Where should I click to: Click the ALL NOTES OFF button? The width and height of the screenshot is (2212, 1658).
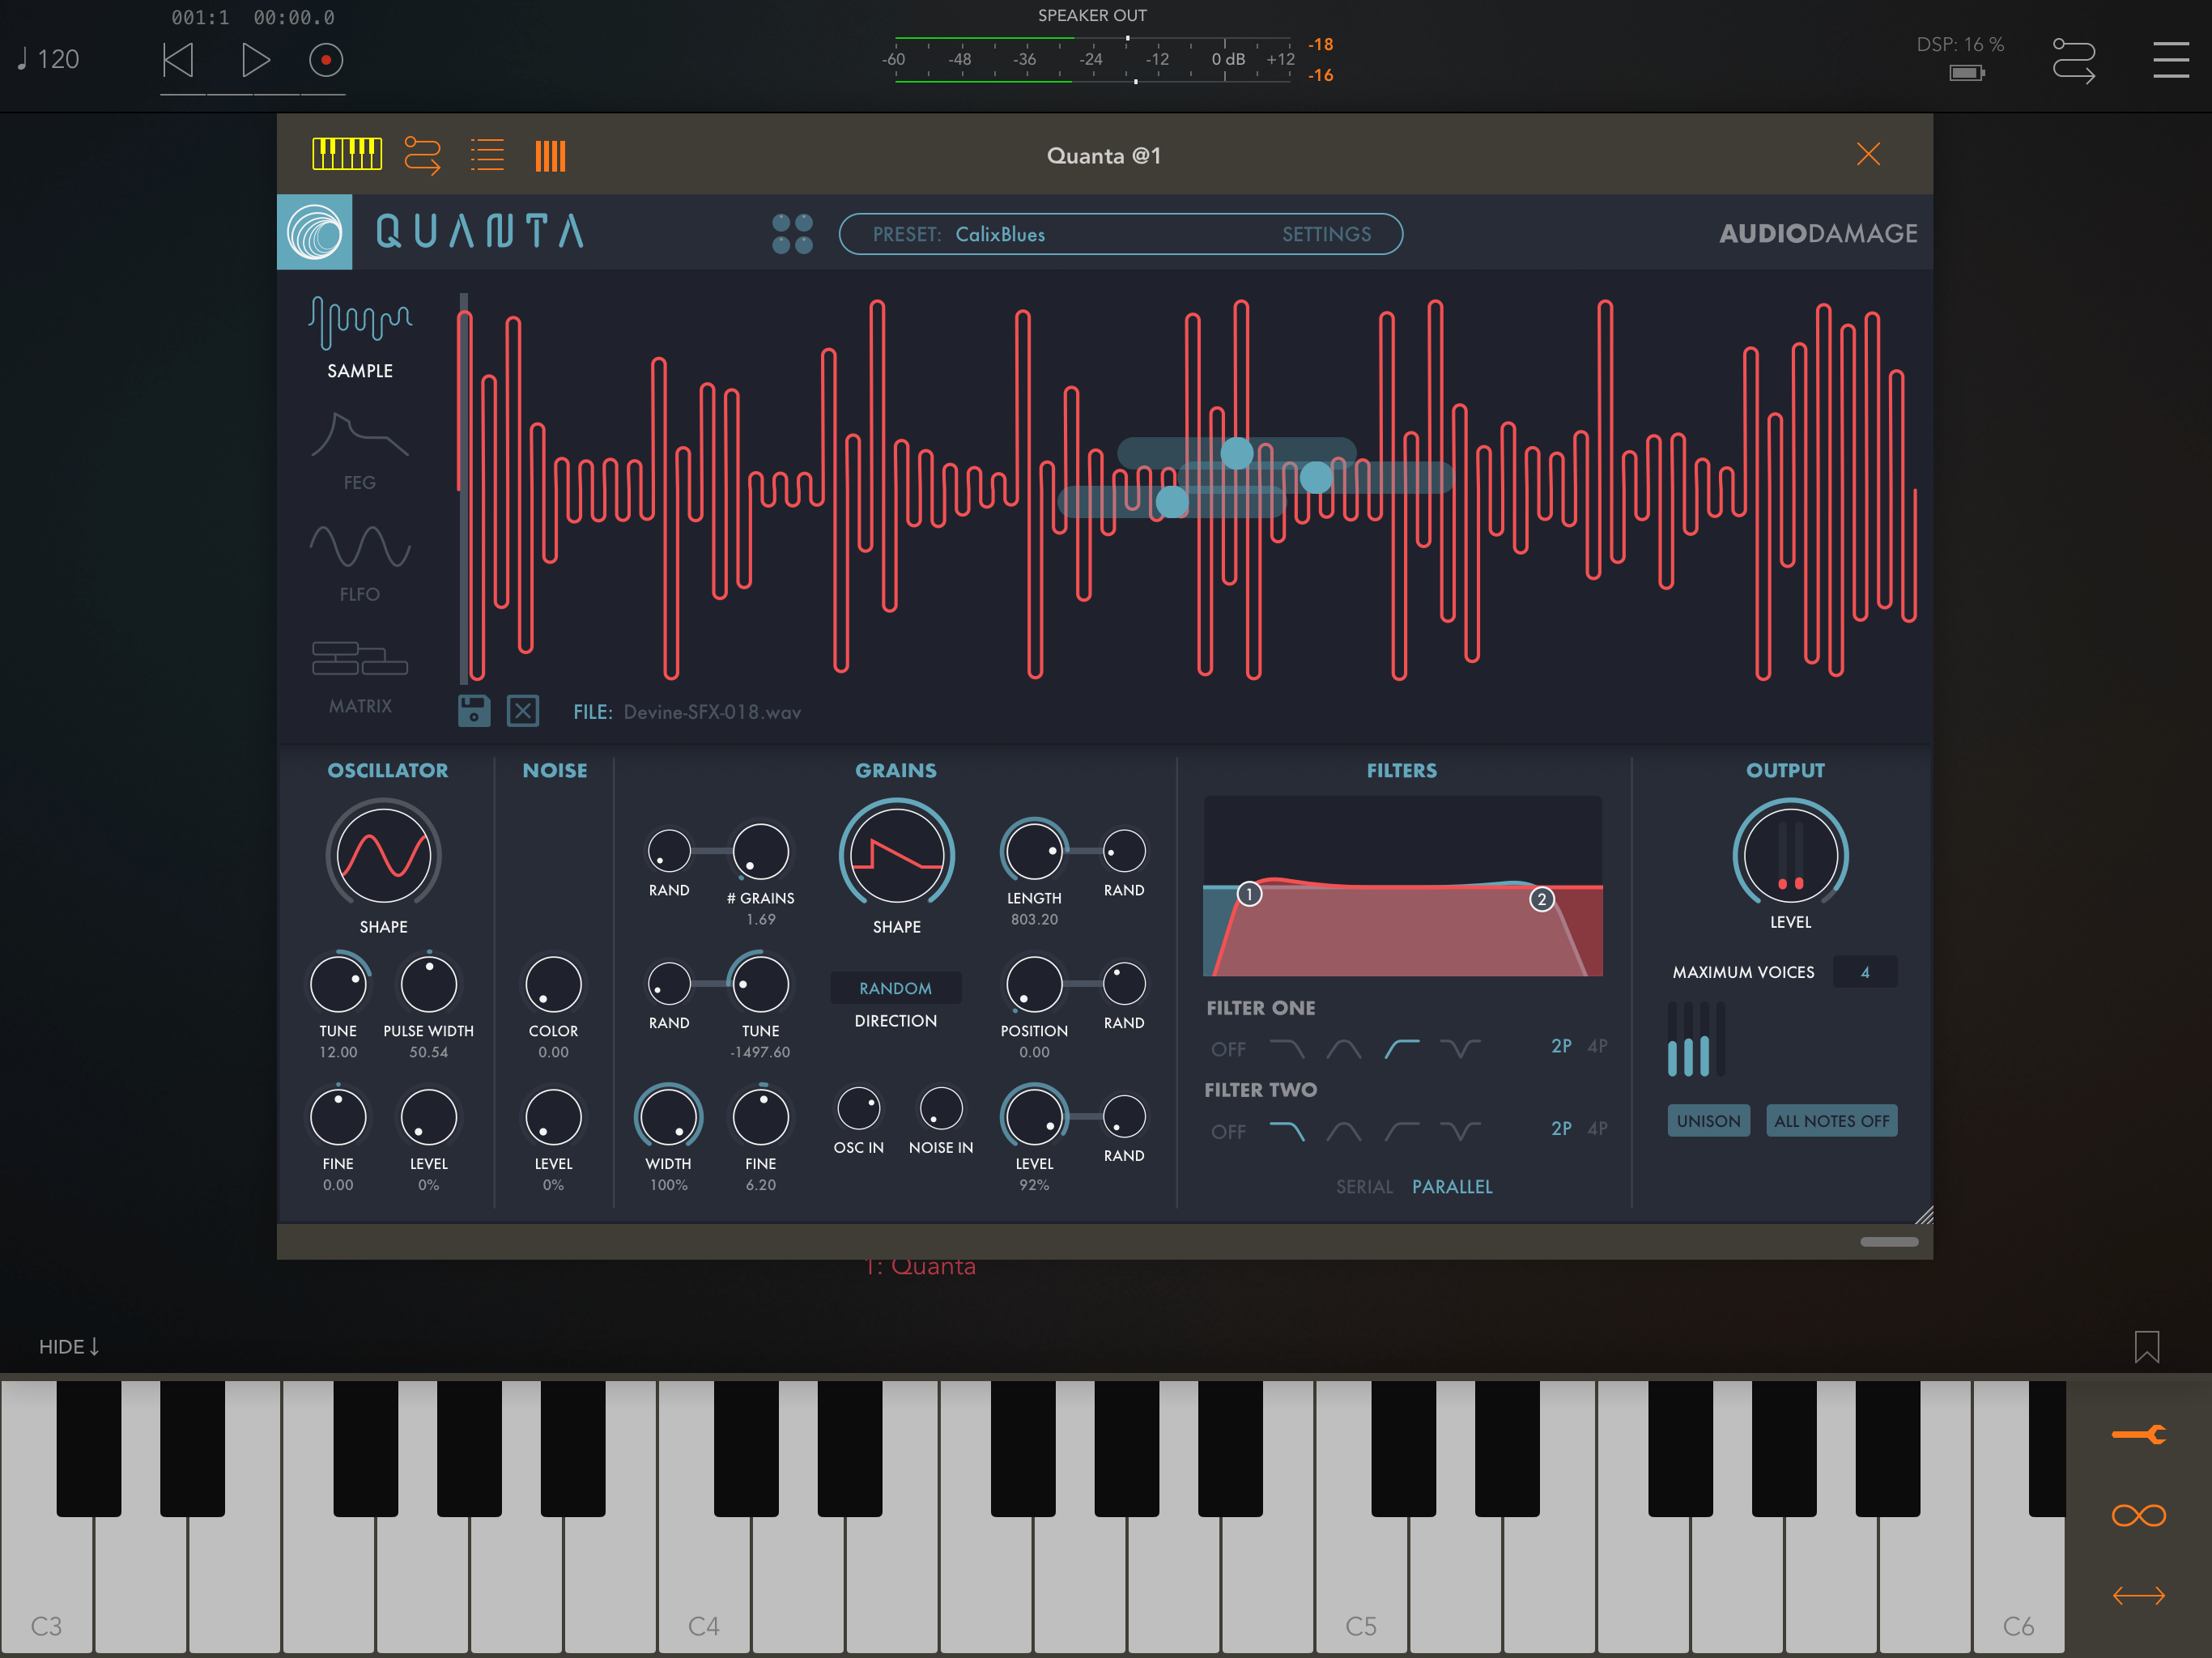(x=1831, y=1121)
